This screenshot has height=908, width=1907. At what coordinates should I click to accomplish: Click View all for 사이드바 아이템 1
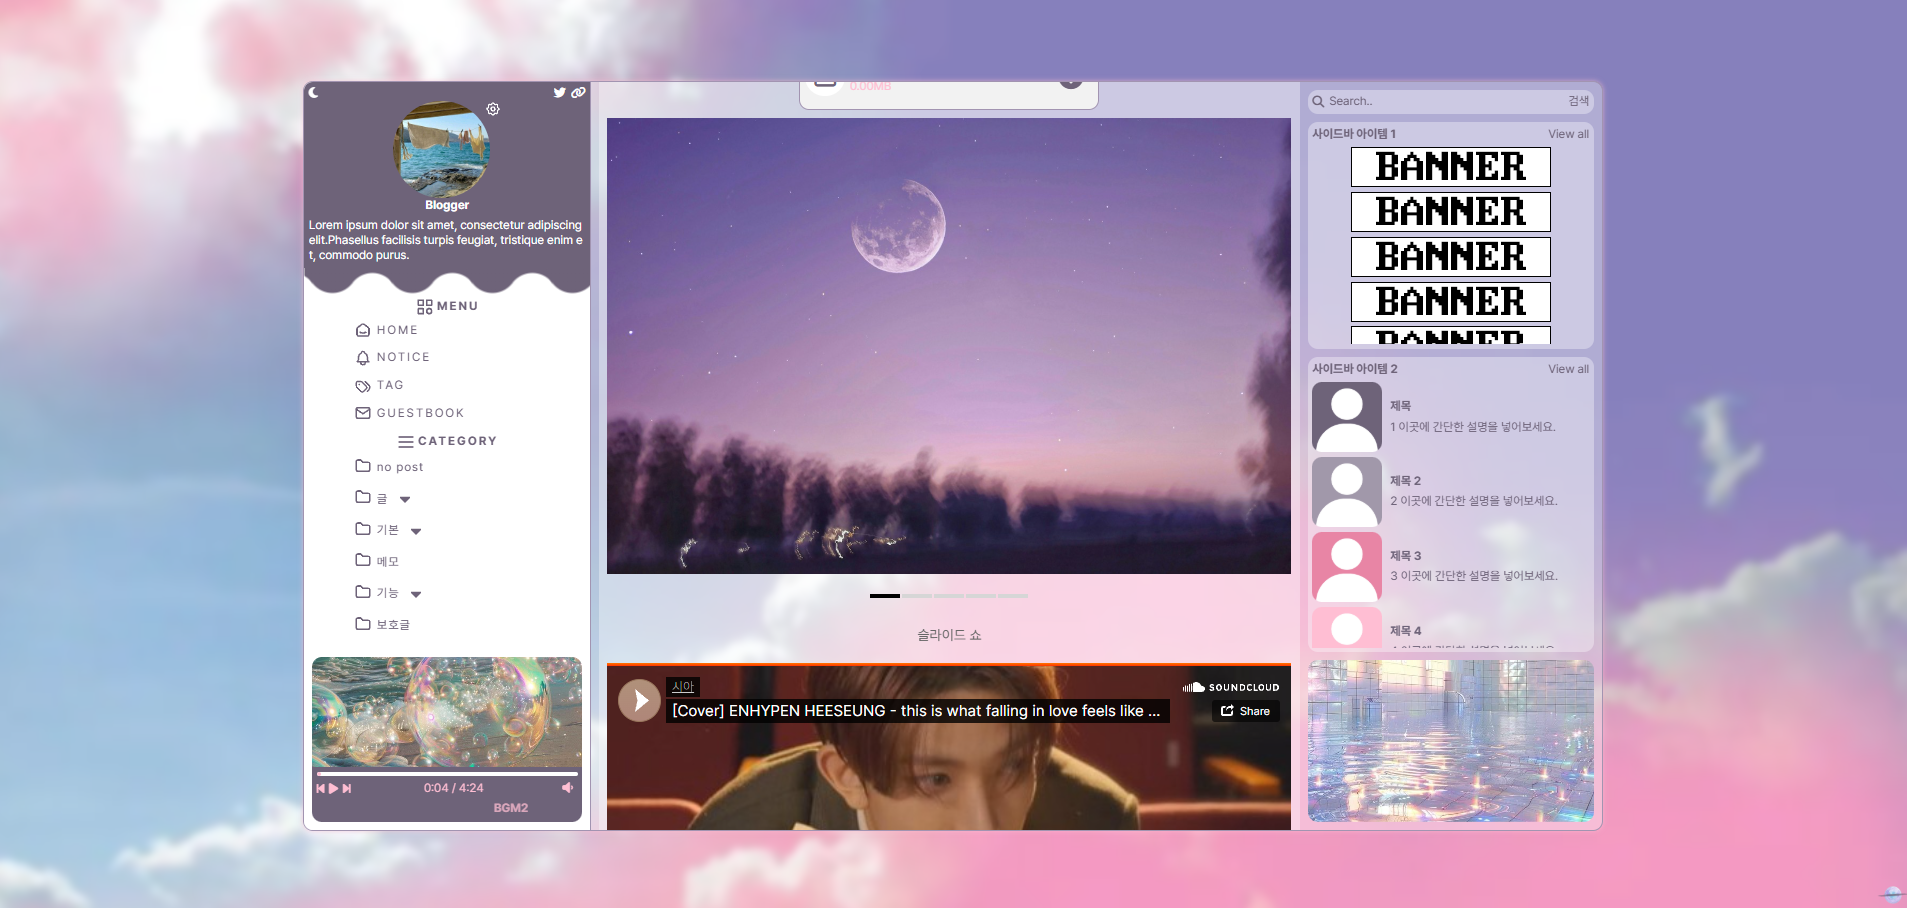(1568, 134)
